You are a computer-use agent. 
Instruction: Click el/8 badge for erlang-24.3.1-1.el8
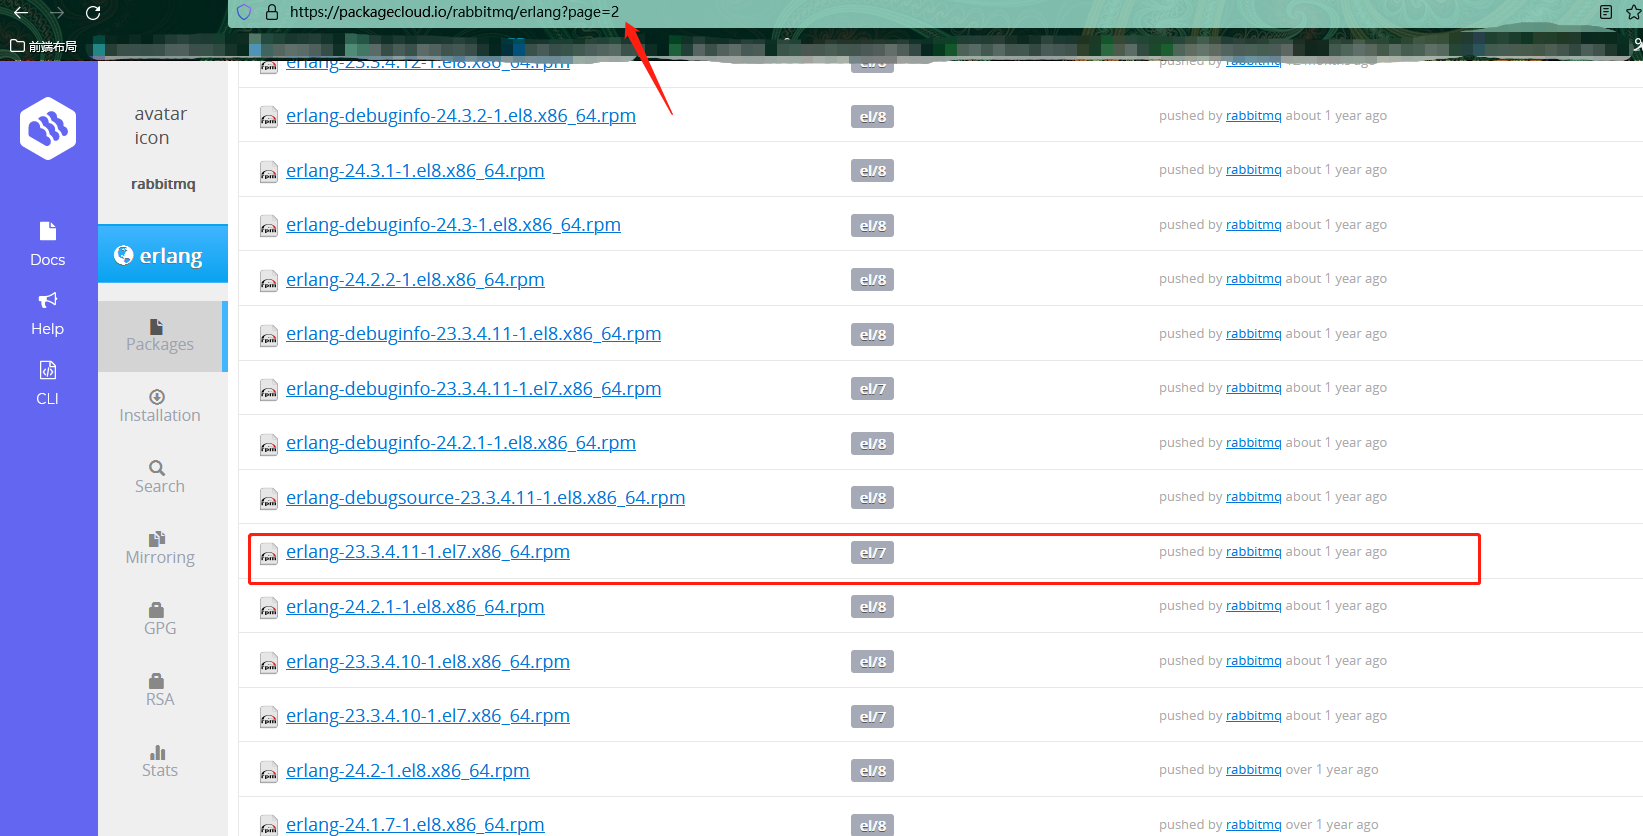(x=872, y=171)
